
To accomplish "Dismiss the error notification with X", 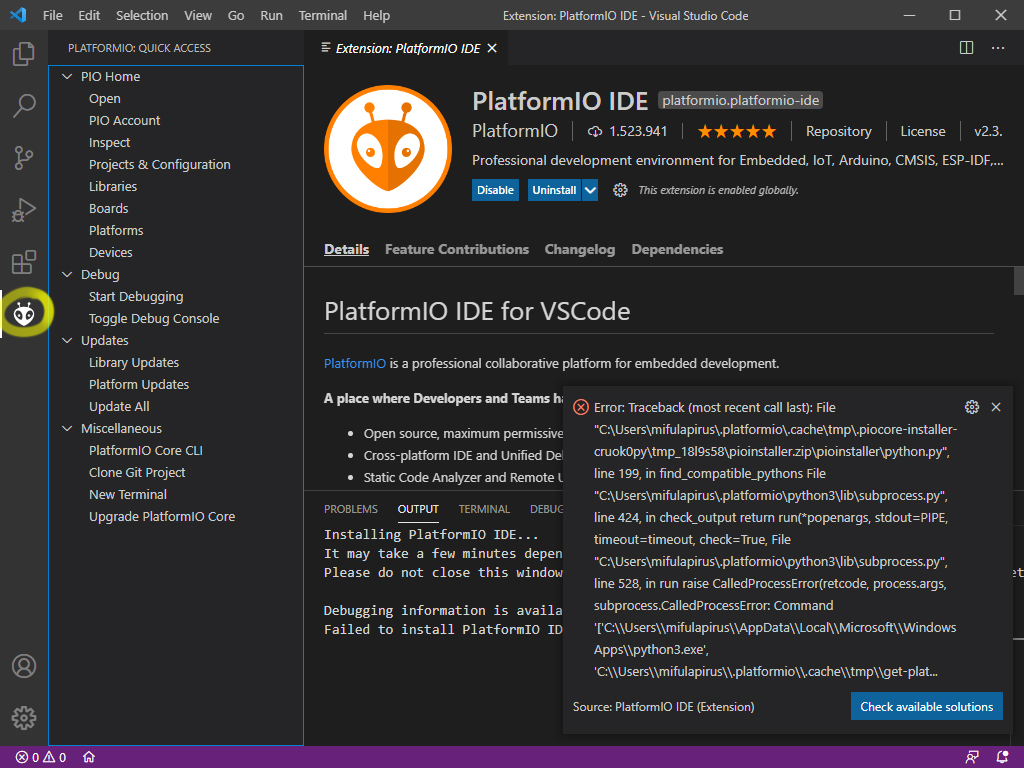I will pos(996,407).
